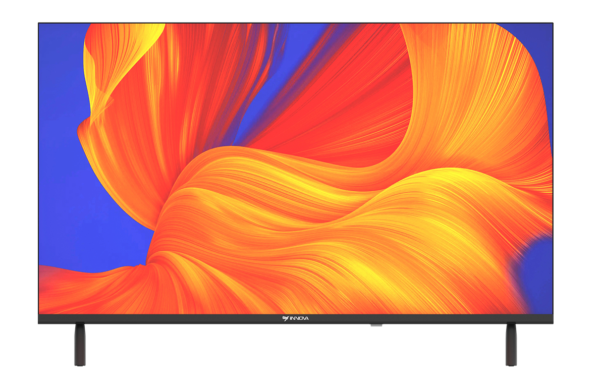Open the television product image

pos(295,194)
